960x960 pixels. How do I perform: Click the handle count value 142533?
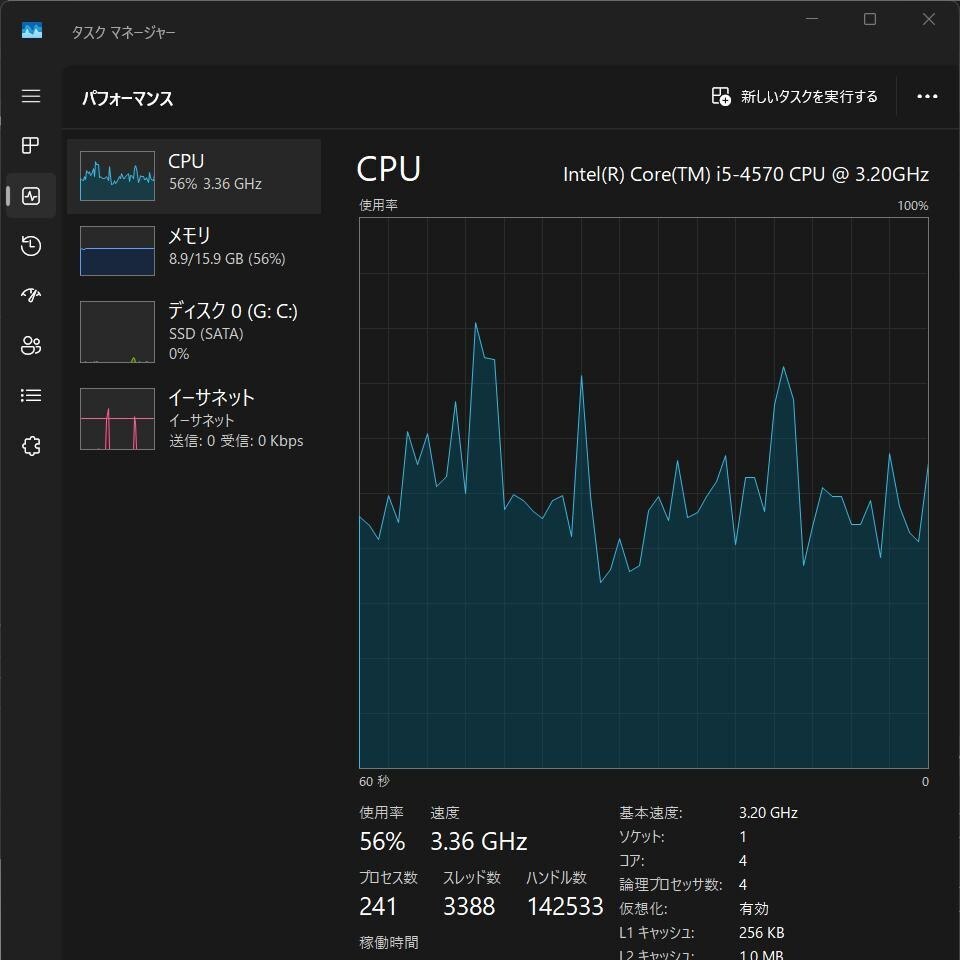pos(565,906)
